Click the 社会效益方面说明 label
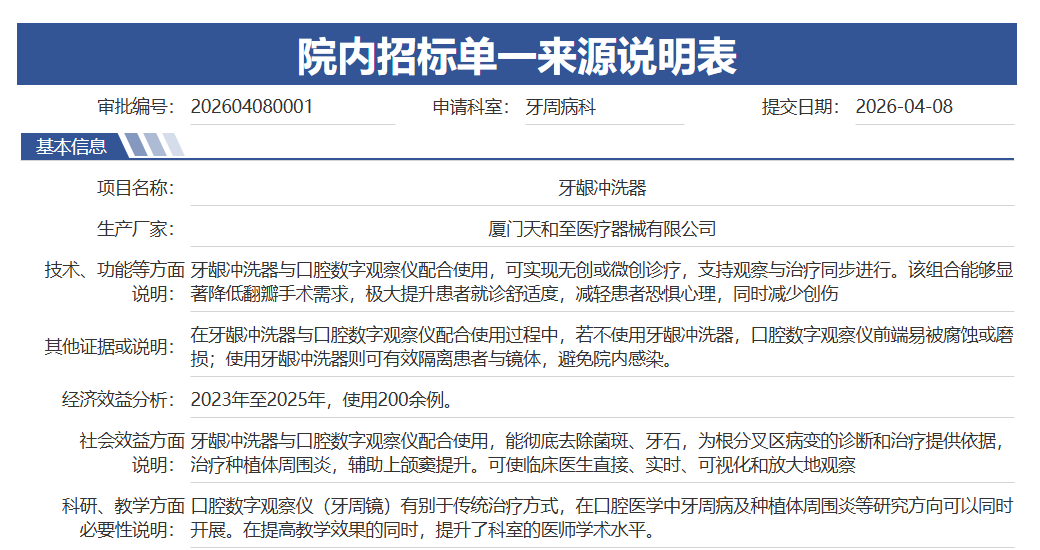The image size is (1040, 550). pyautogui.click(x=131, y=453)
